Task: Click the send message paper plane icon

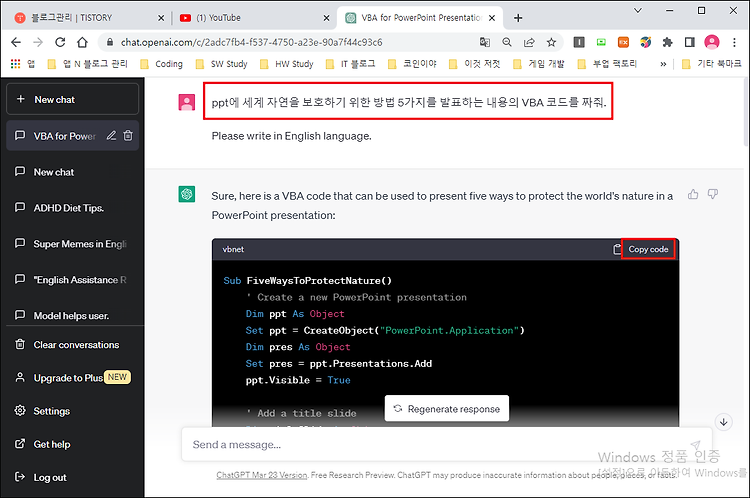Action: [695, 445]
